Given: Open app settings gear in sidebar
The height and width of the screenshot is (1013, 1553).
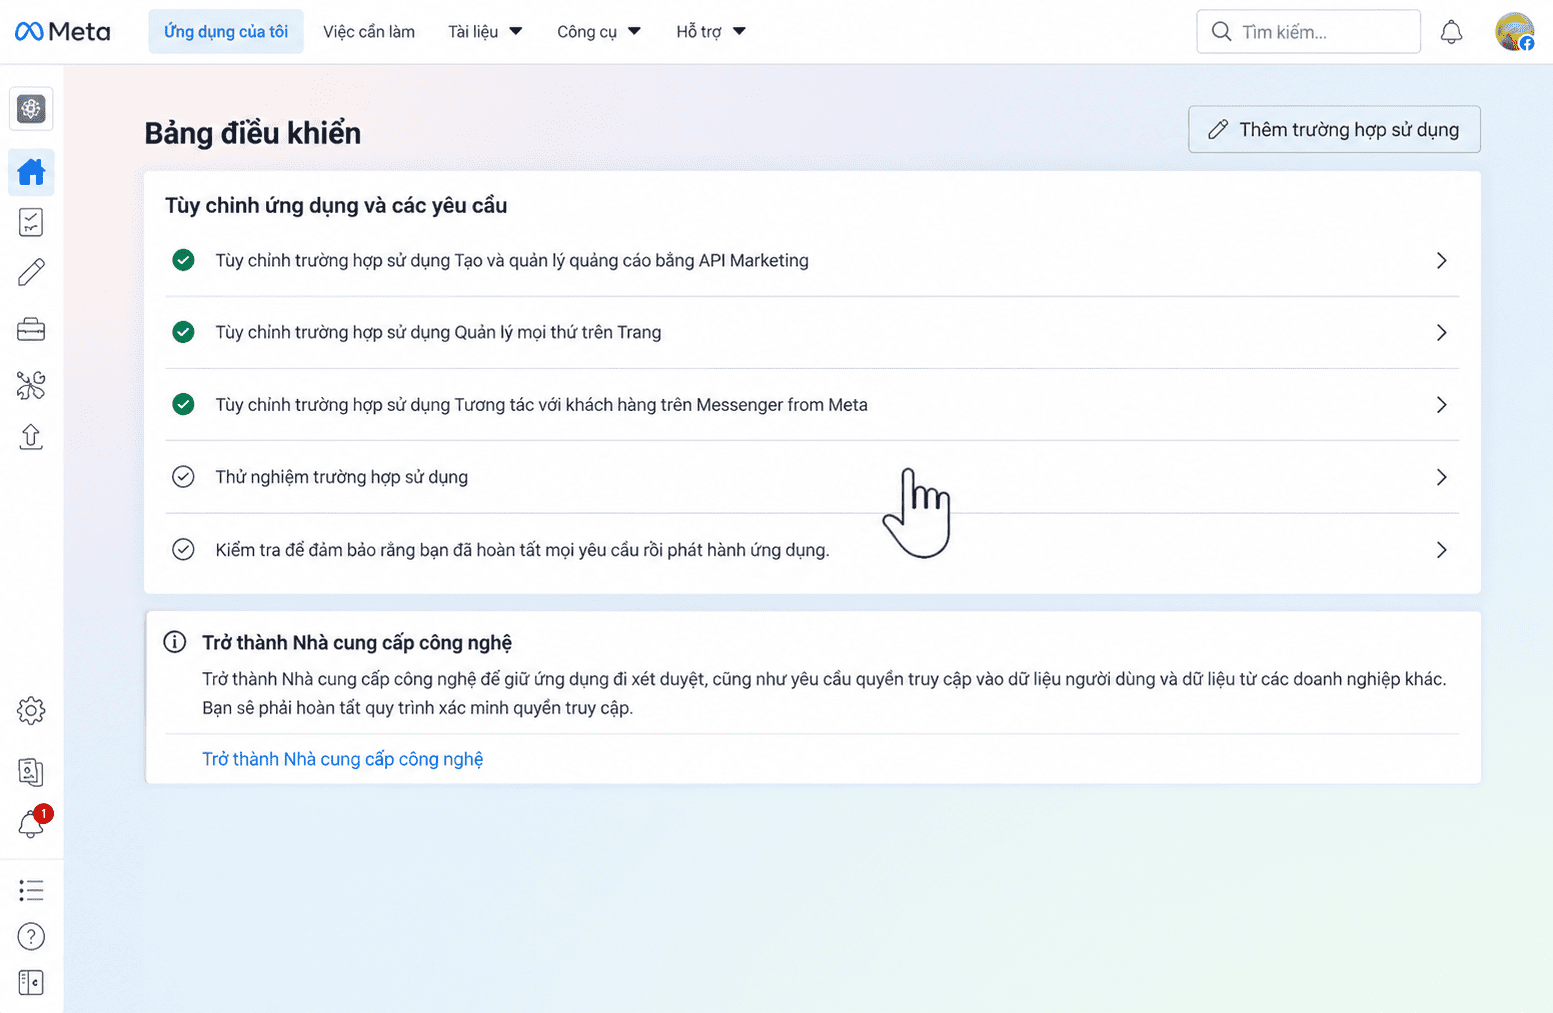Looking at the screenshot, I should click(31, 711).
